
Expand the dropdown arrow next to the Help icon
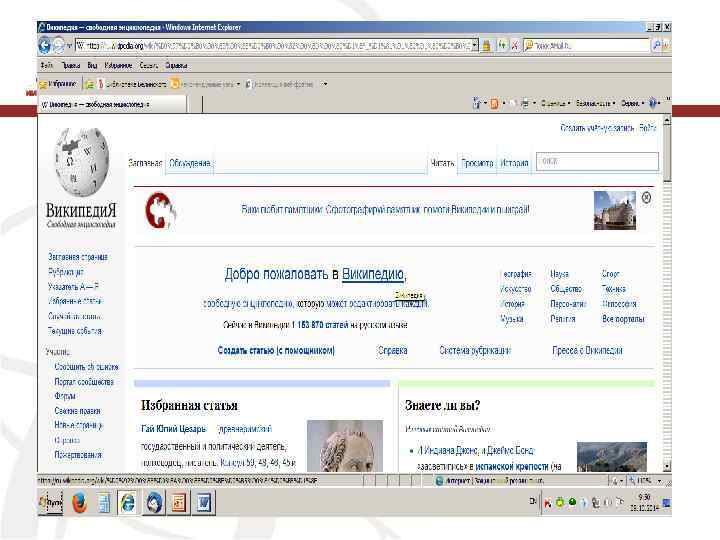coord(659,104)
